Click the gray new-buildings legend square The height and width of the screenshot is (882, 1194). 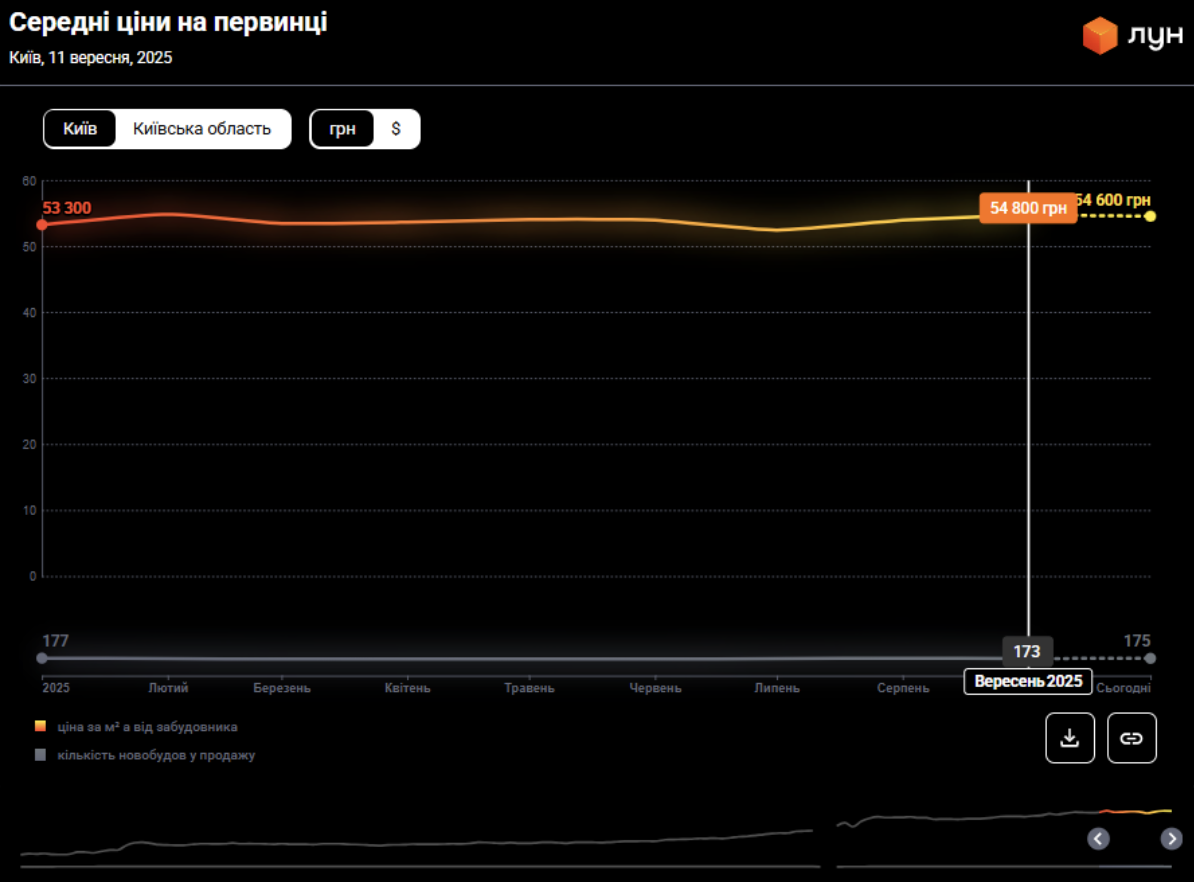[x=40, y=755]
